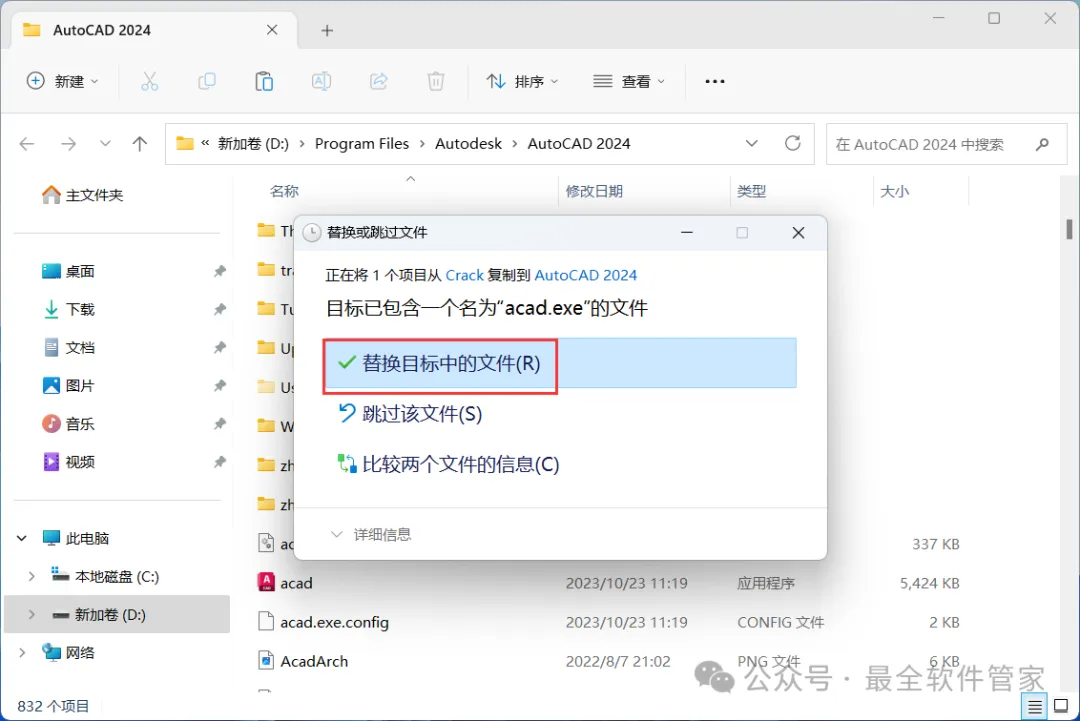This screenshot has height=721, width=1080.
Task: Refresh the current folder
Action: tap(793, 143)
